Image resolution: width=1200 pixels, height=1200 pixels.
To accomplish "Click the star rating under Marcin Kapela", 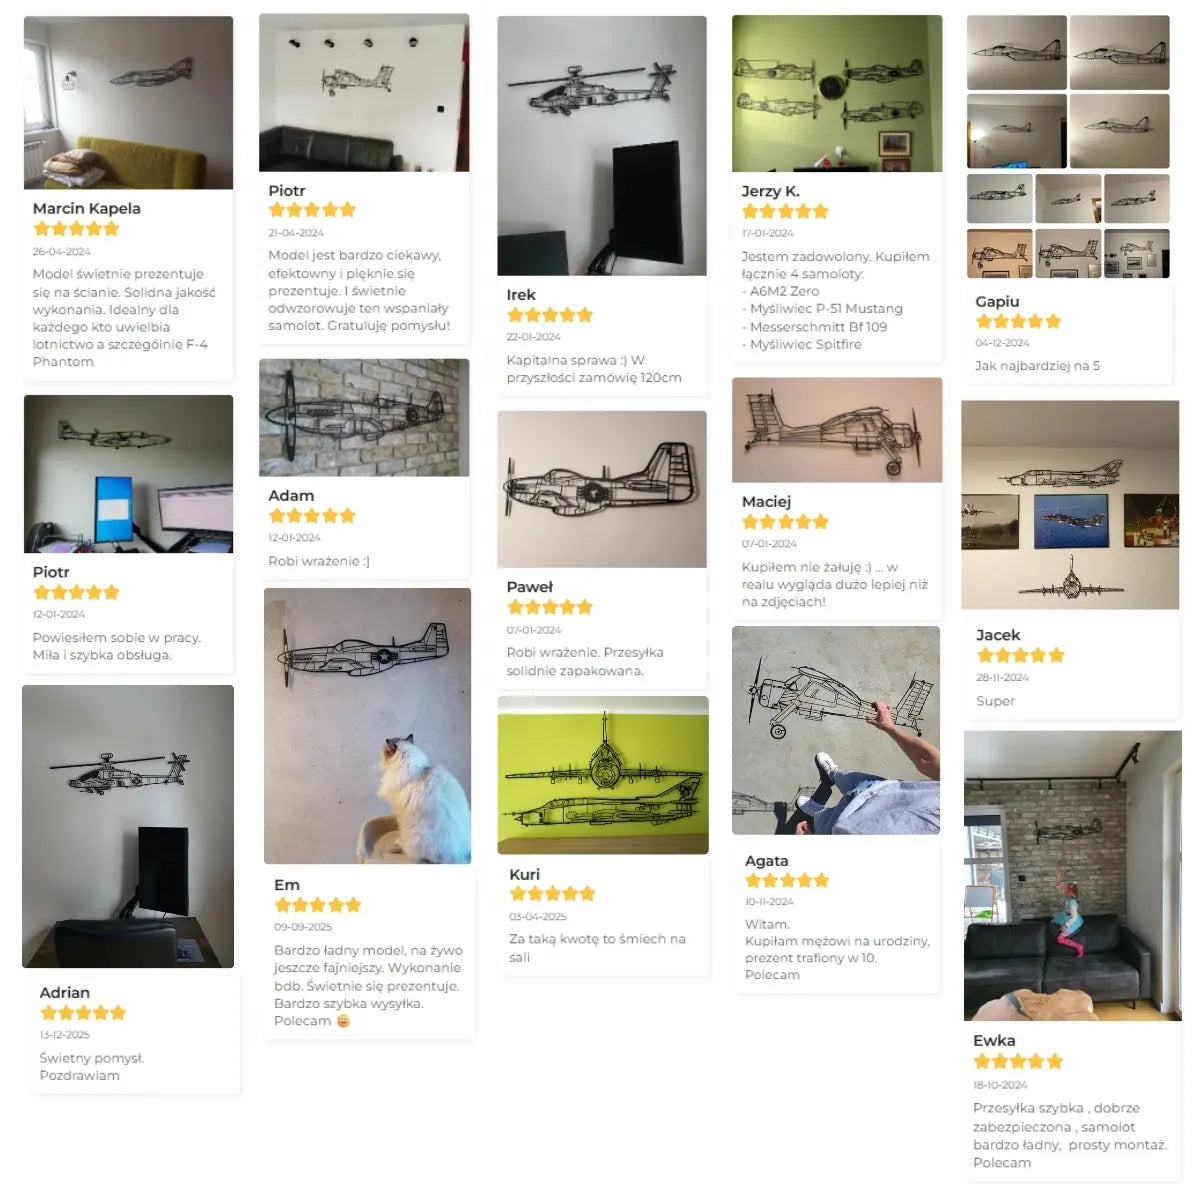I will point(76,229).
